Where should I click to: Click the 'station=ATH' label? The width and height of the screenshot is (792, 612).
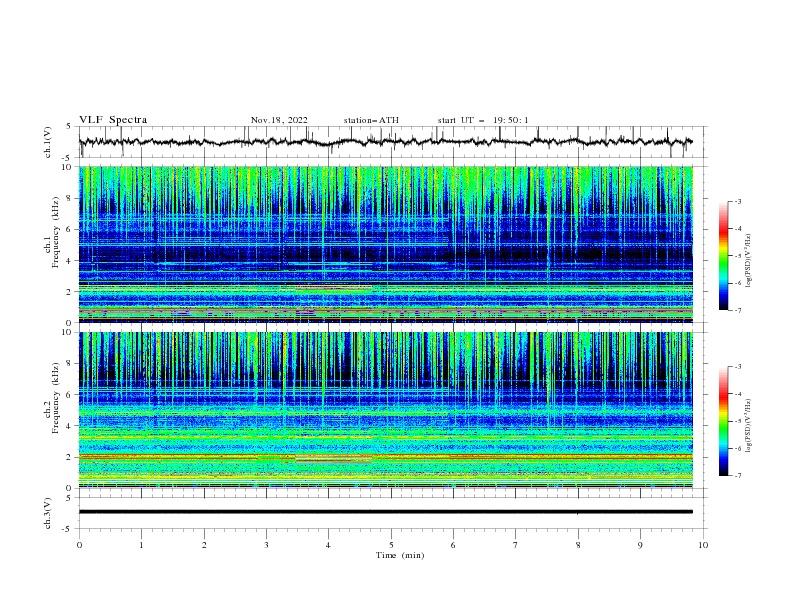(x=371, y=120)
